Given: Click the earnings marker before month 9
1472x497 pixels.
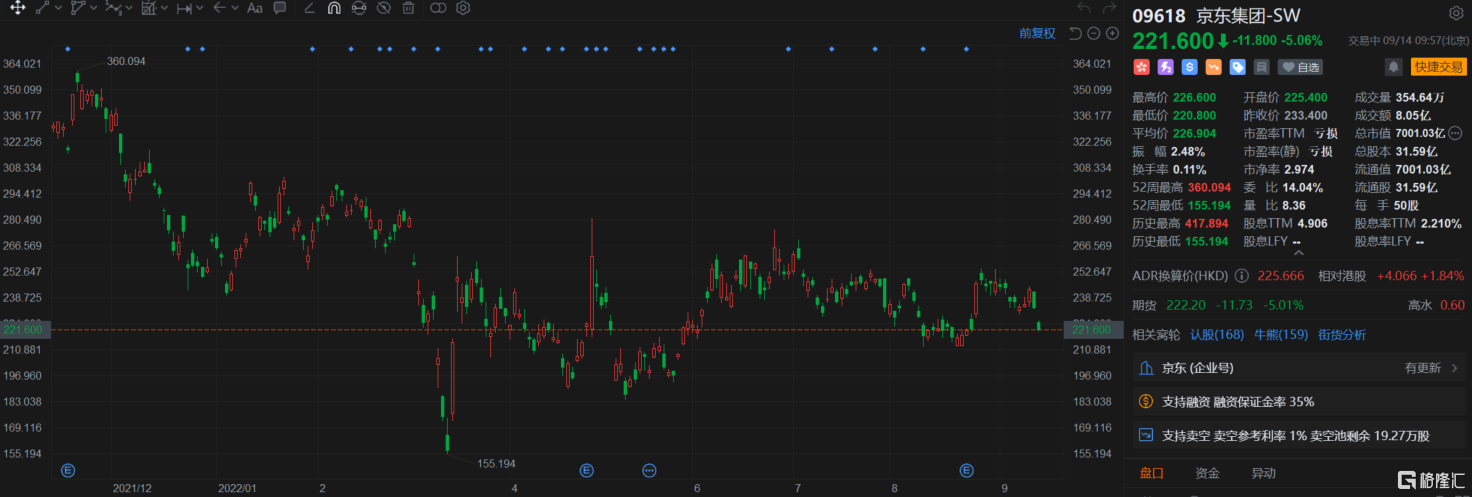Looking at the screenshot, I should [x=966, y=470].
